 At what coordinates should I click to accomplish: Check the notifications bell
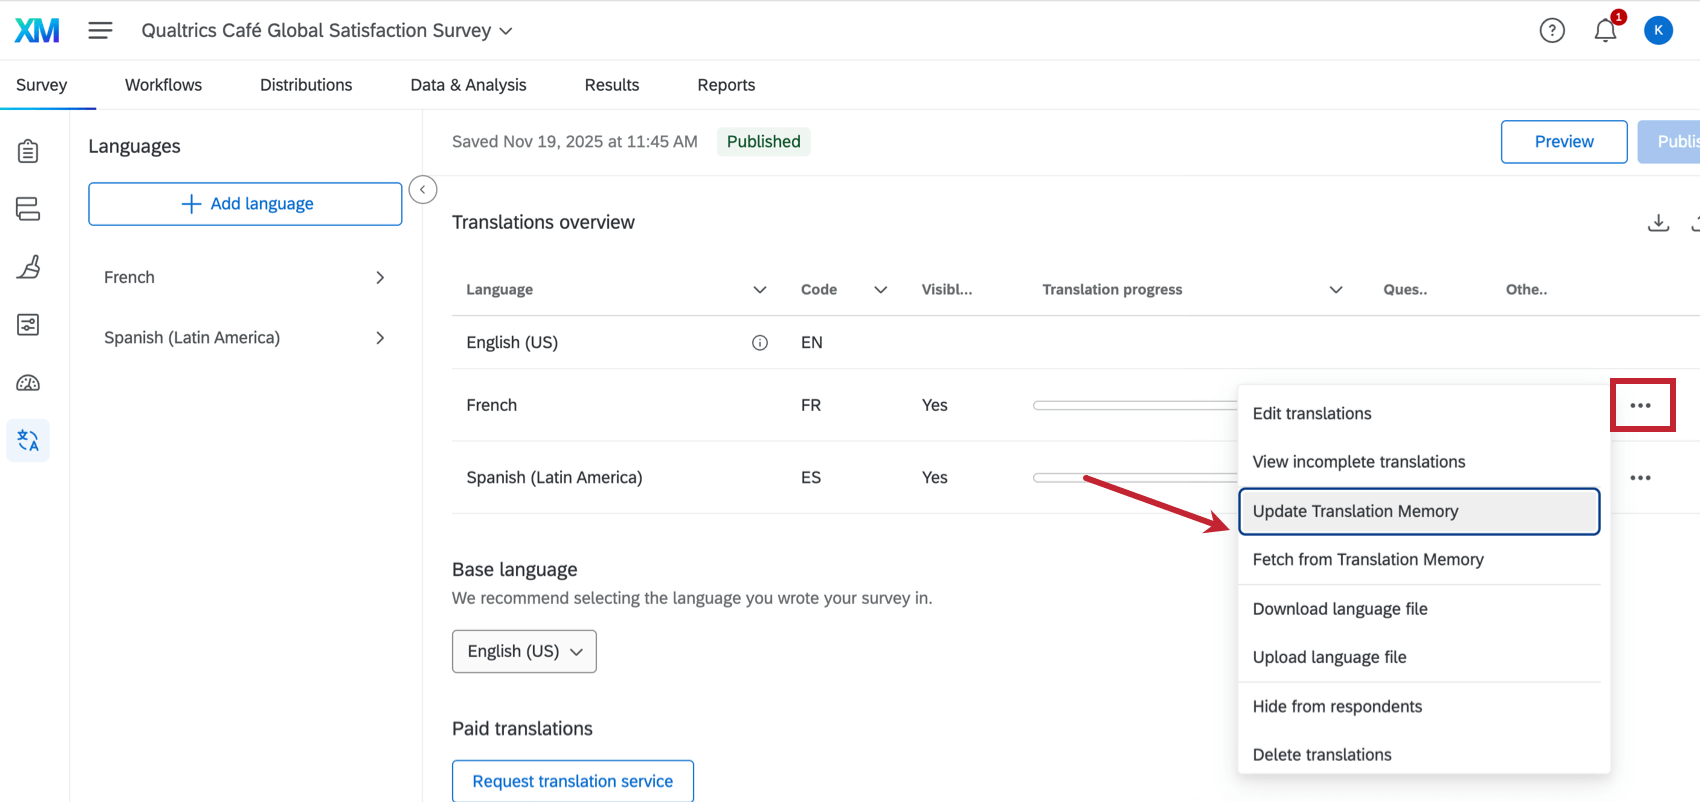1605,31
